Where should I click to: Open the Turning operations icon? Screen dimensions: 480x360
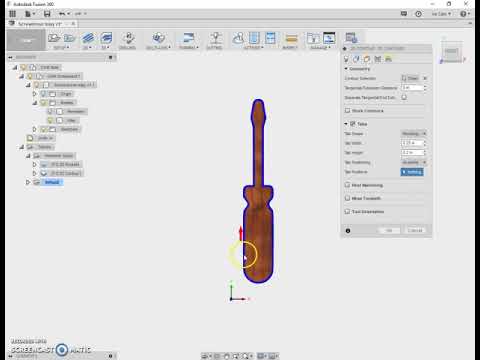189,38
